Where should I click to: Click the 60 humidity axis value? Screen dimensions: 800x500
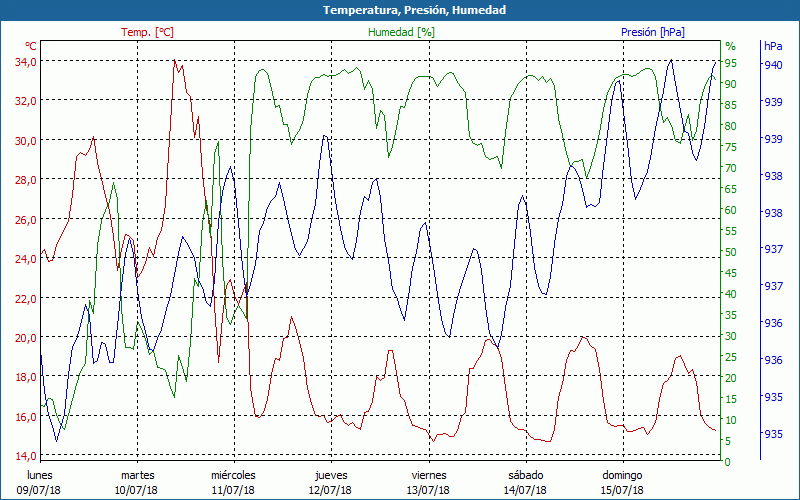731,210
